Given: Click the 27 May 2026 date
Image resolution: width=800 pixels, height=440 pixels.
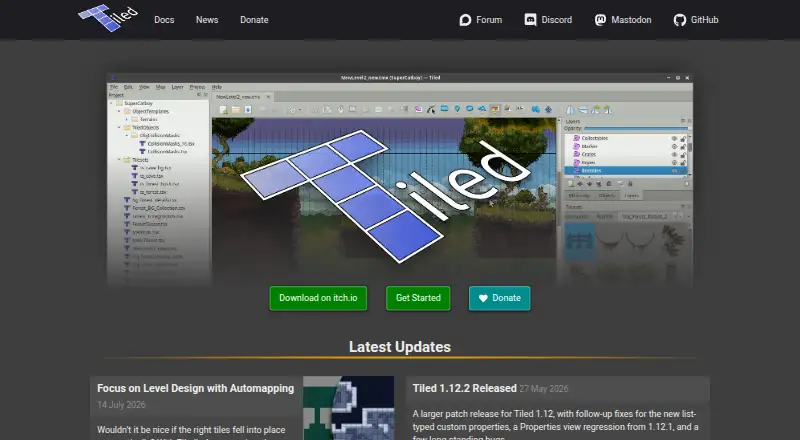Looking at the screenshot, I should click(x=544, y=389).
